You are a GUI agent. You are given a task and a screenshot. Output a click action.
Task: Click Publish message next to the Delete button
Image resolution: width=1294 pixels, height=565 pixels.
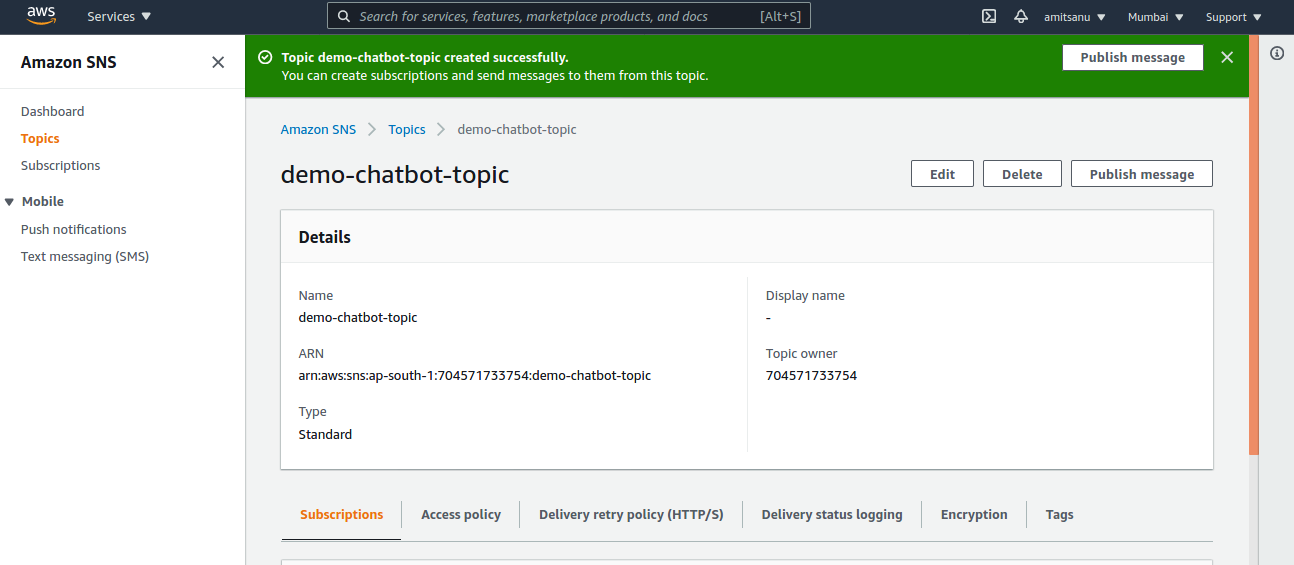click(x=1142, y=174)
